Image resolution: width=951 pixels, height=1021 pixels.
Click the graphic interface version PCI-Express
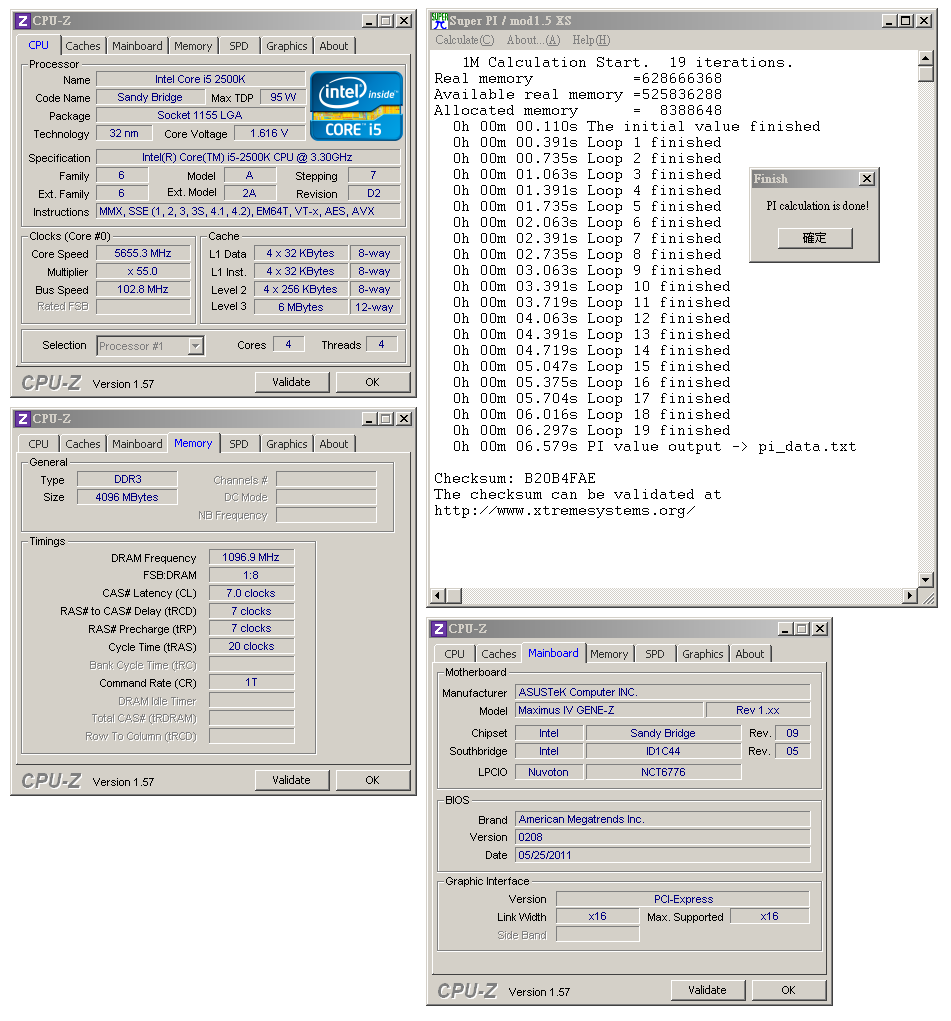click(x=683, y=899)
